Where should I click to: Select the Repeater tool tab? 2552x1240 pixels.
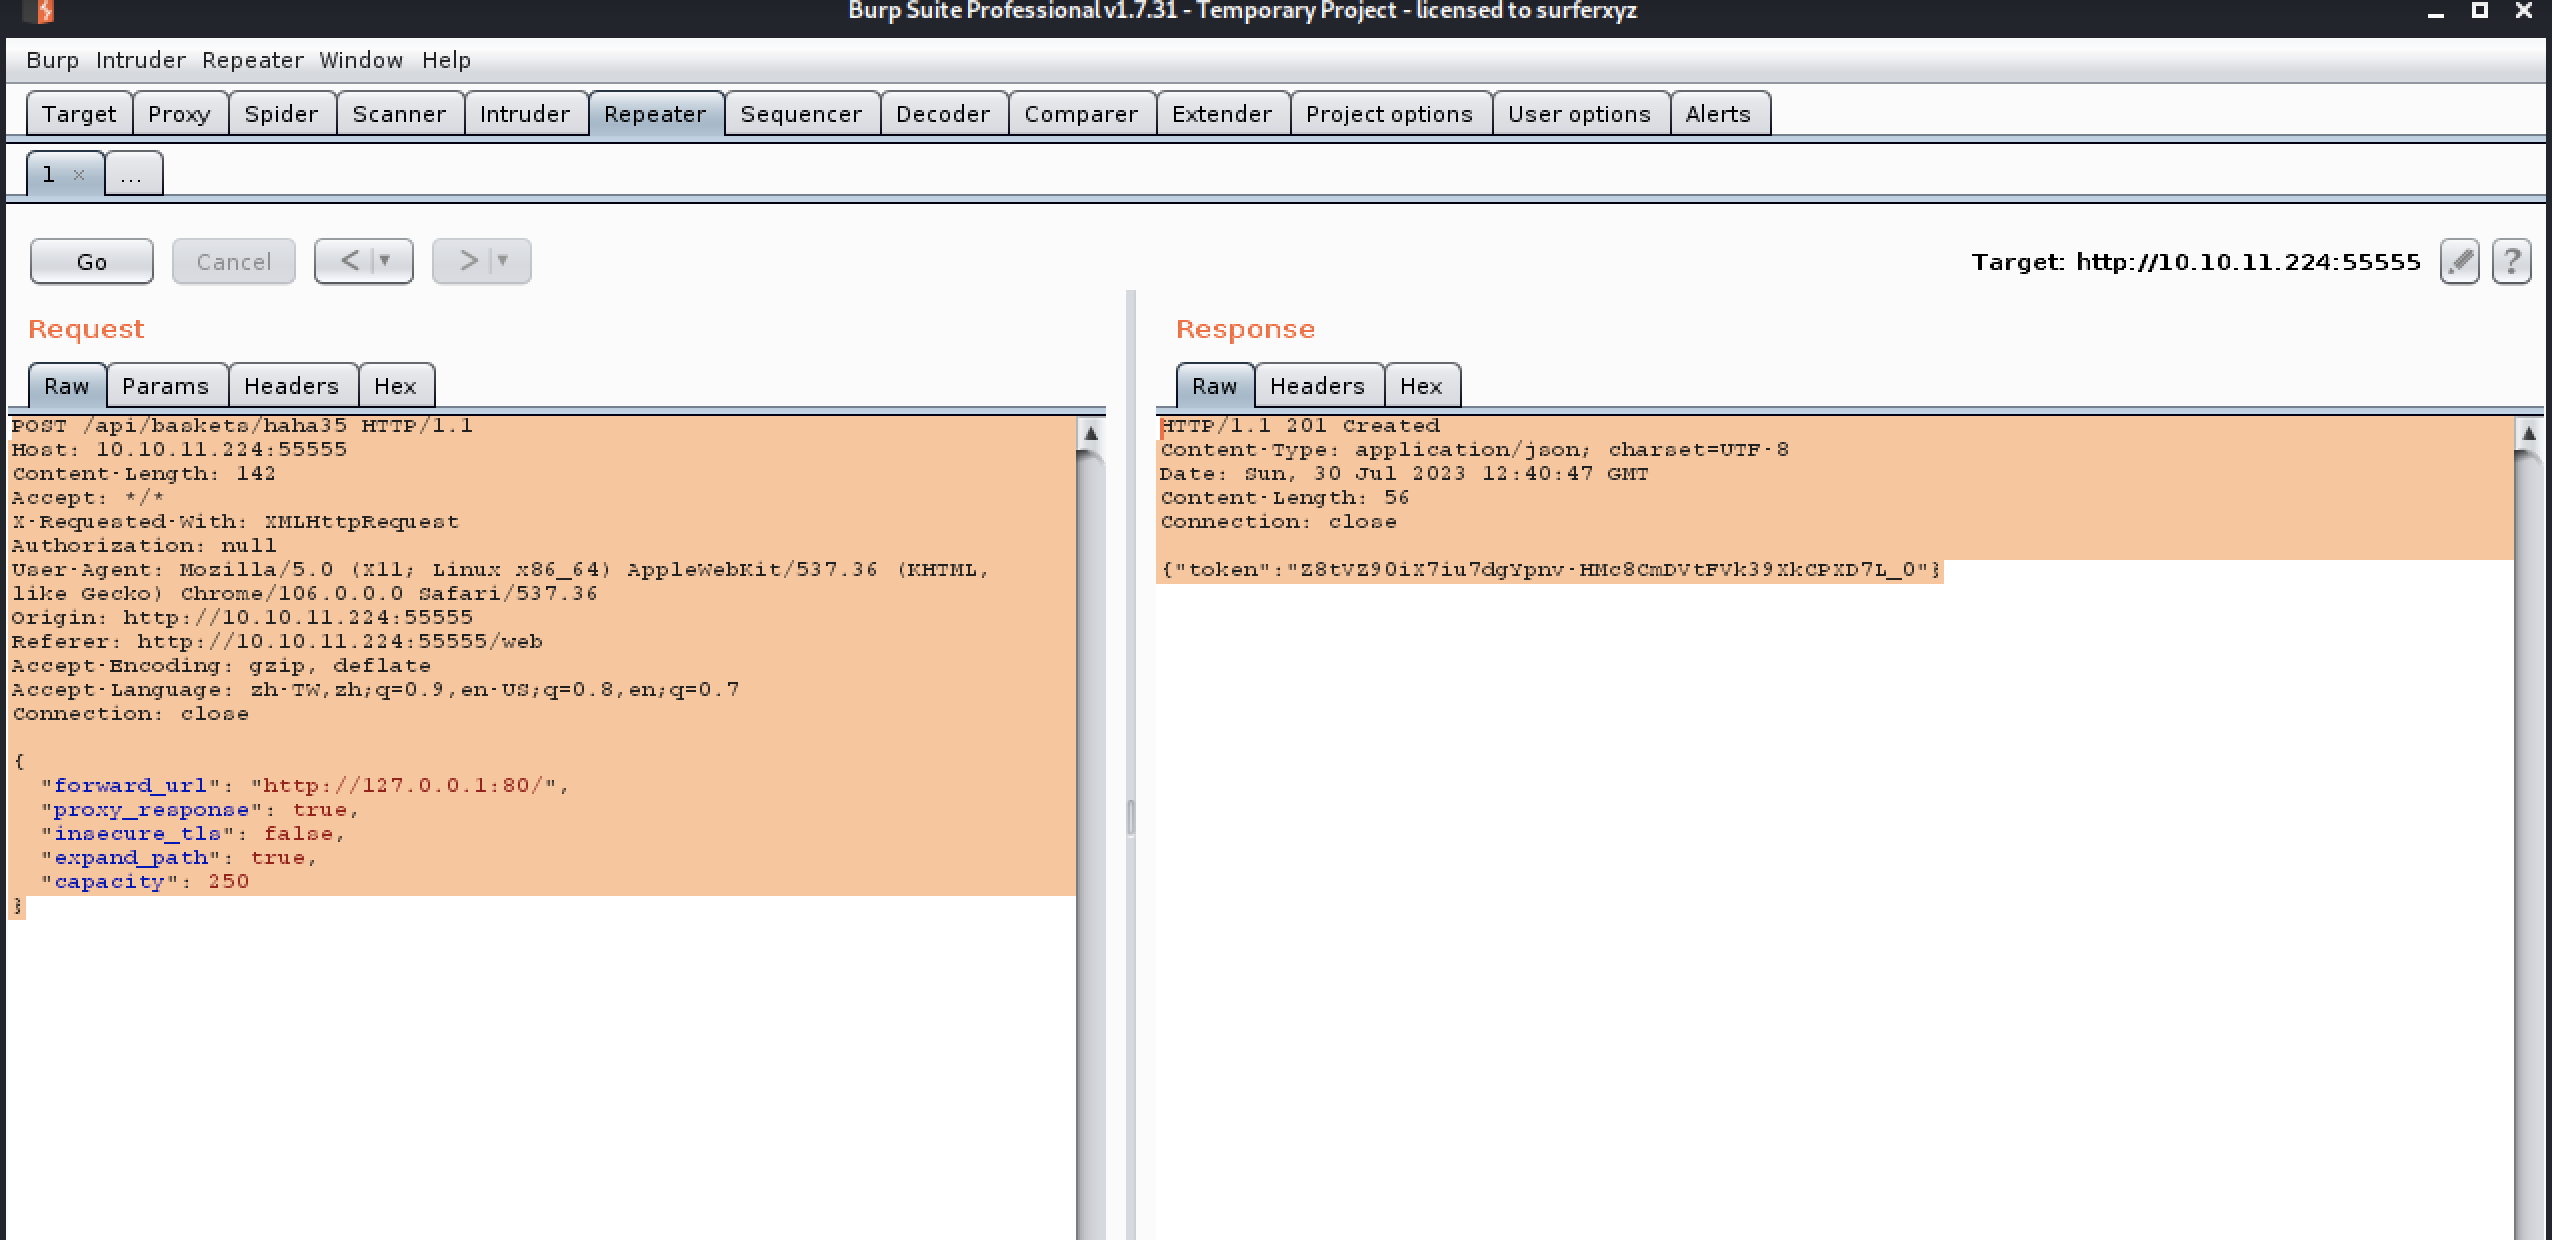click(x=656, y=113)
